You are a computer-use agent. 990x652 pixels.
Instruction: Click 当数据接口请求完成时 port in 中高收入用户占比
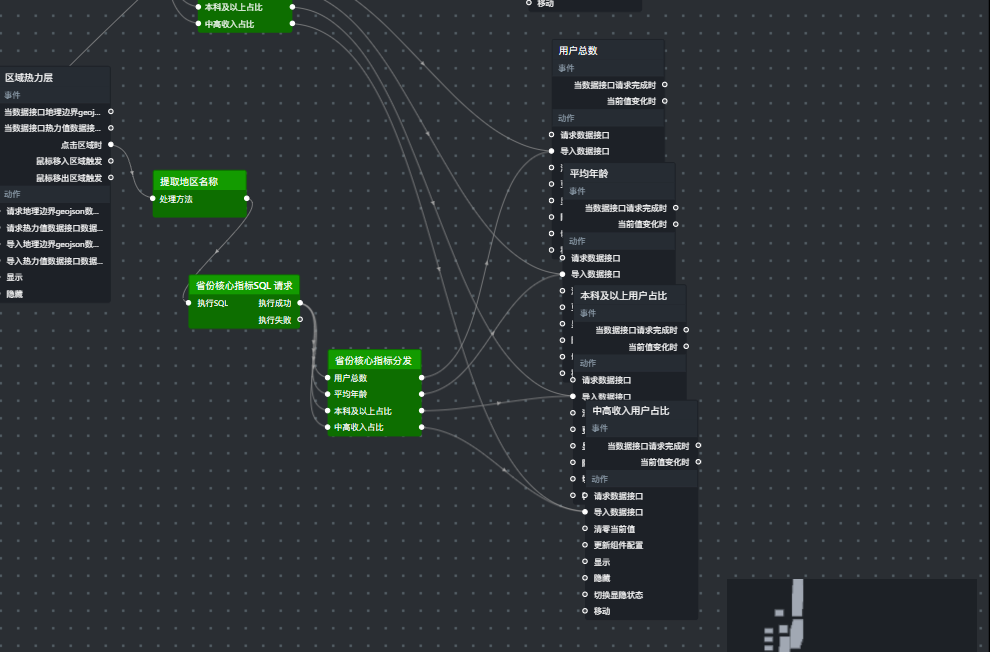coord(698,446)
